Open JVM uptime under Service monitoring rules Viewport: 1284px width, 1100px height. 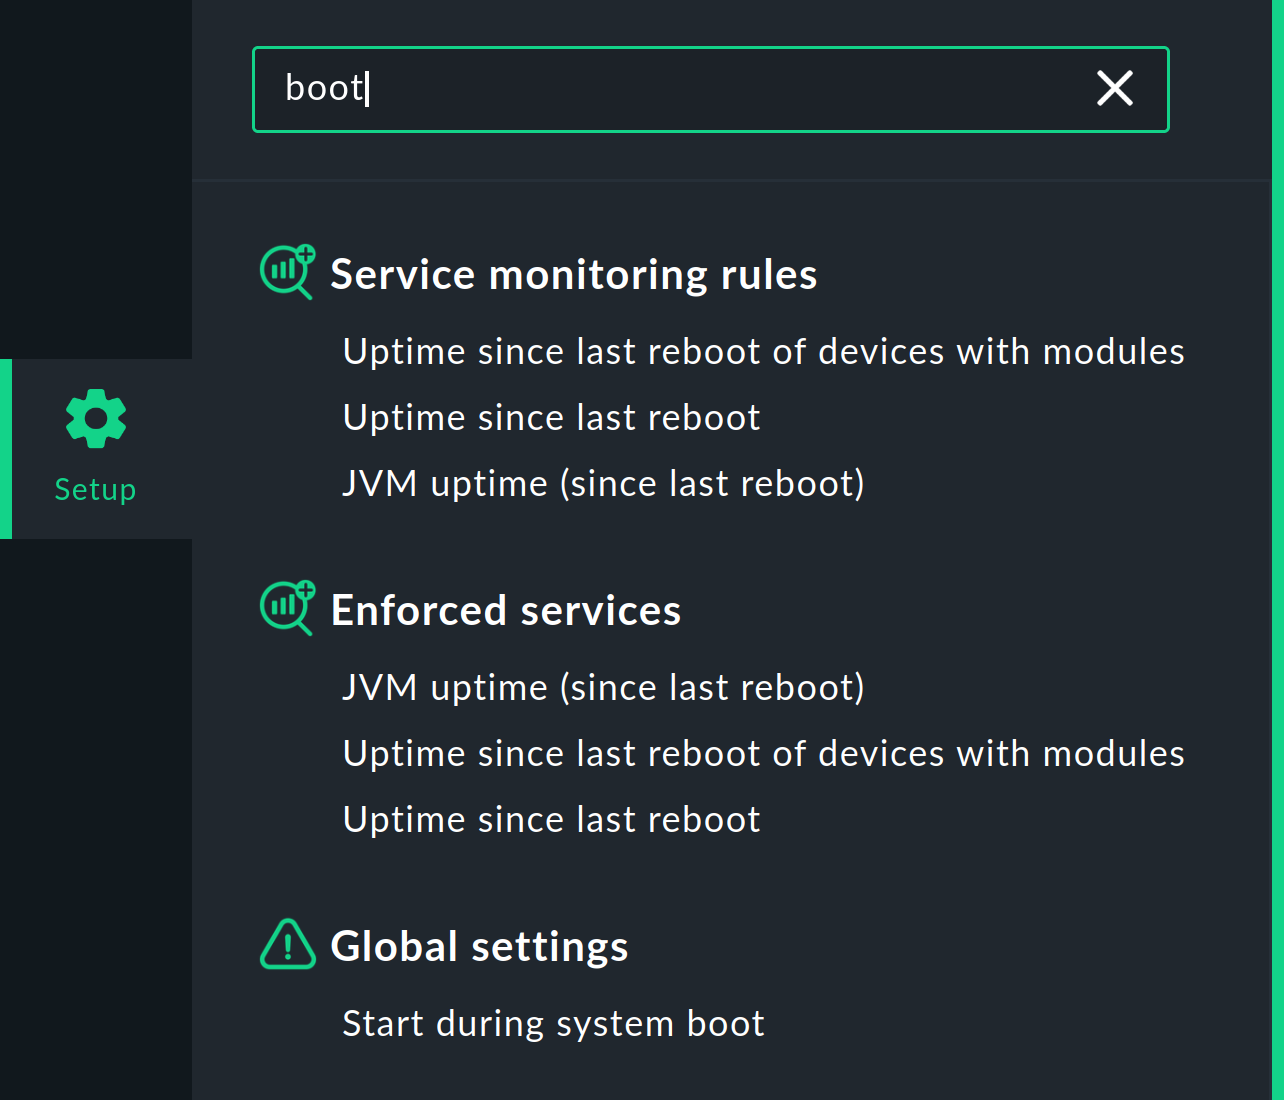(603, 484)
